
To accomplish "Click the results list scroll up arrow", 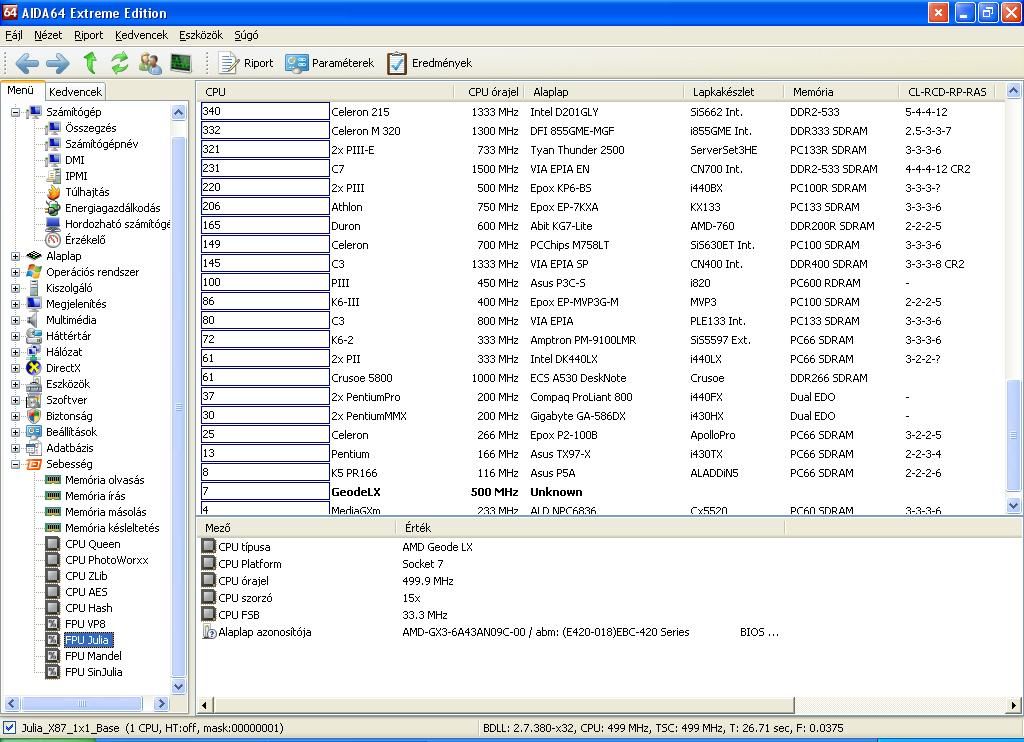I will [x=1013, y=91].
